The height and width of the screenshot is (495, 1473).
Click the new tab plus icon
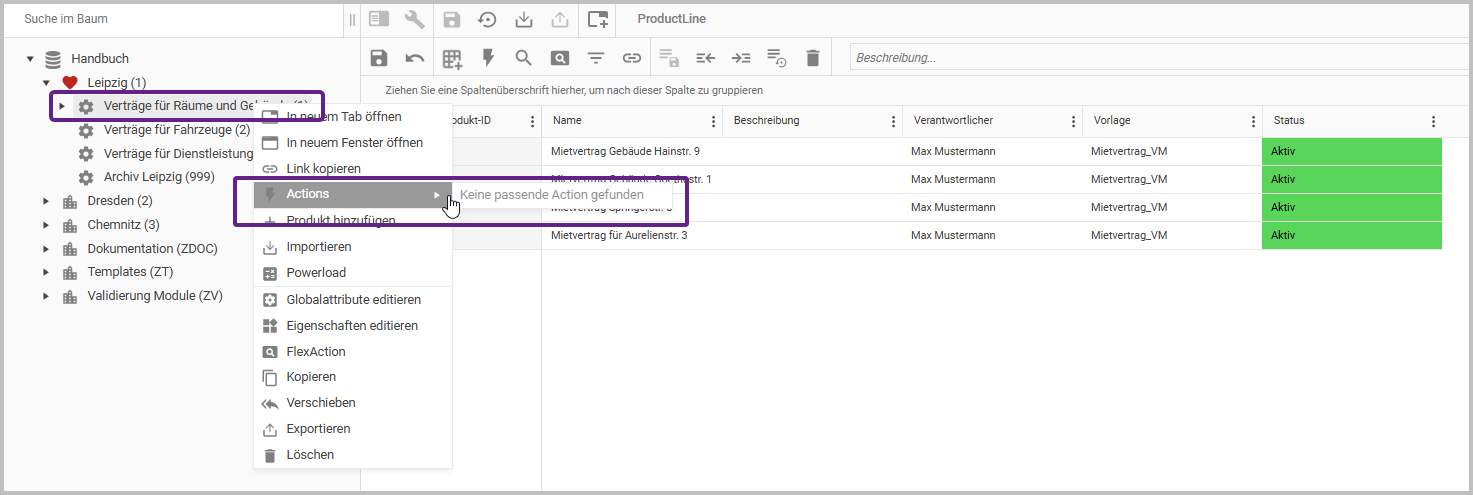tap(598, 19)
